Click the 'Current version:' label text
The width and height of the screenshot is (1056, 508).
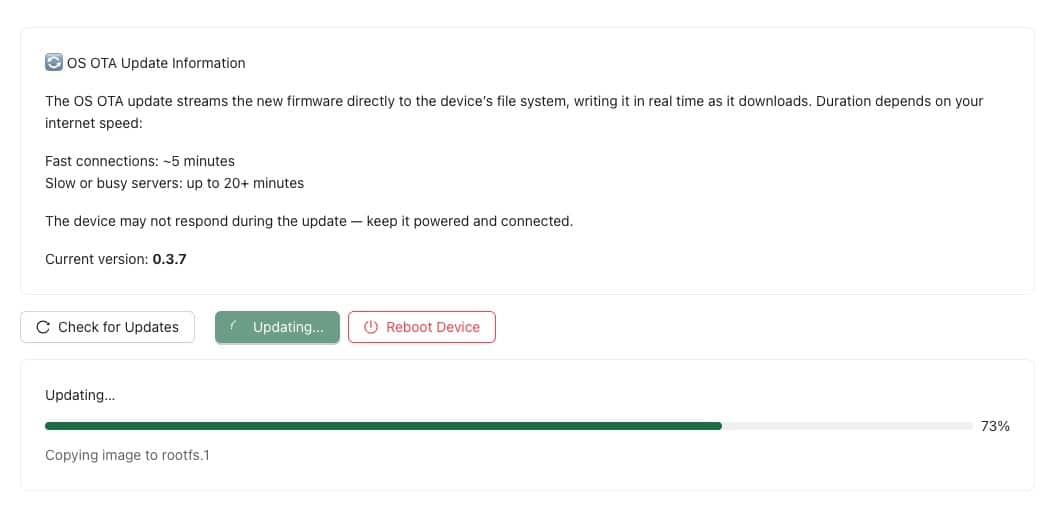97,259
